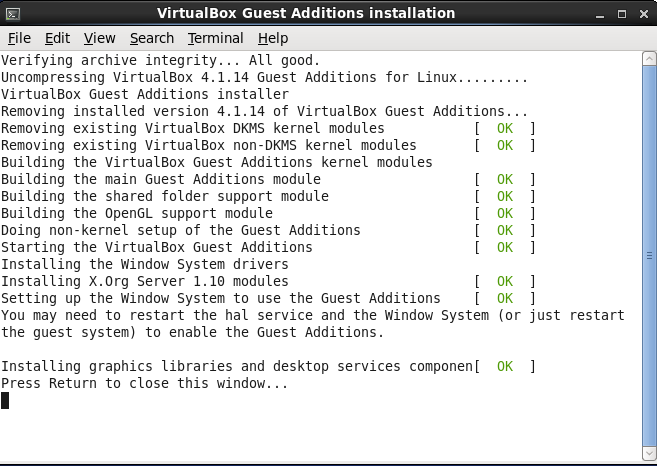Viewport: 657px width, 466px height.
Task: Click 'Installing X.Org Server 1.10 modules' text
Action: [145, 281]
